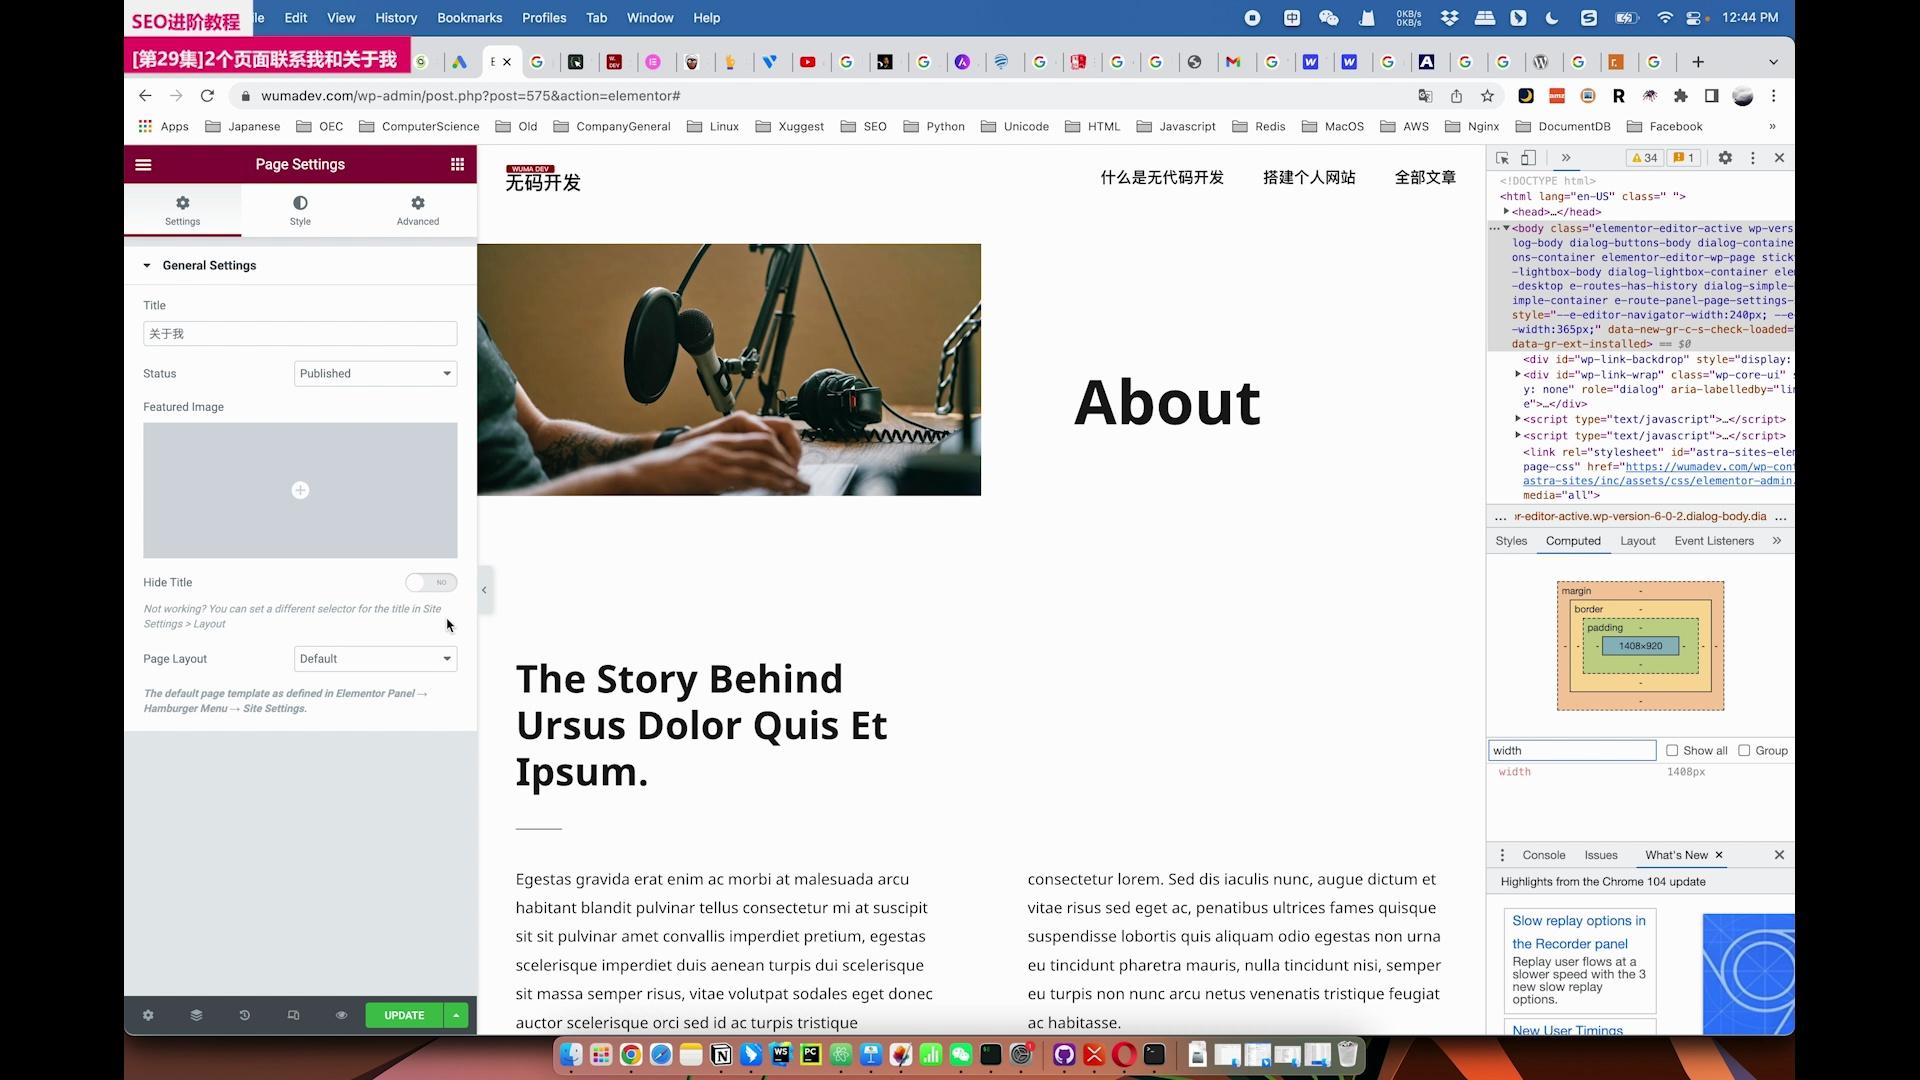The height and width of the screenshot is (1080, 1920).
Task: Preview changes with the eye icon
Action: 341,1015
